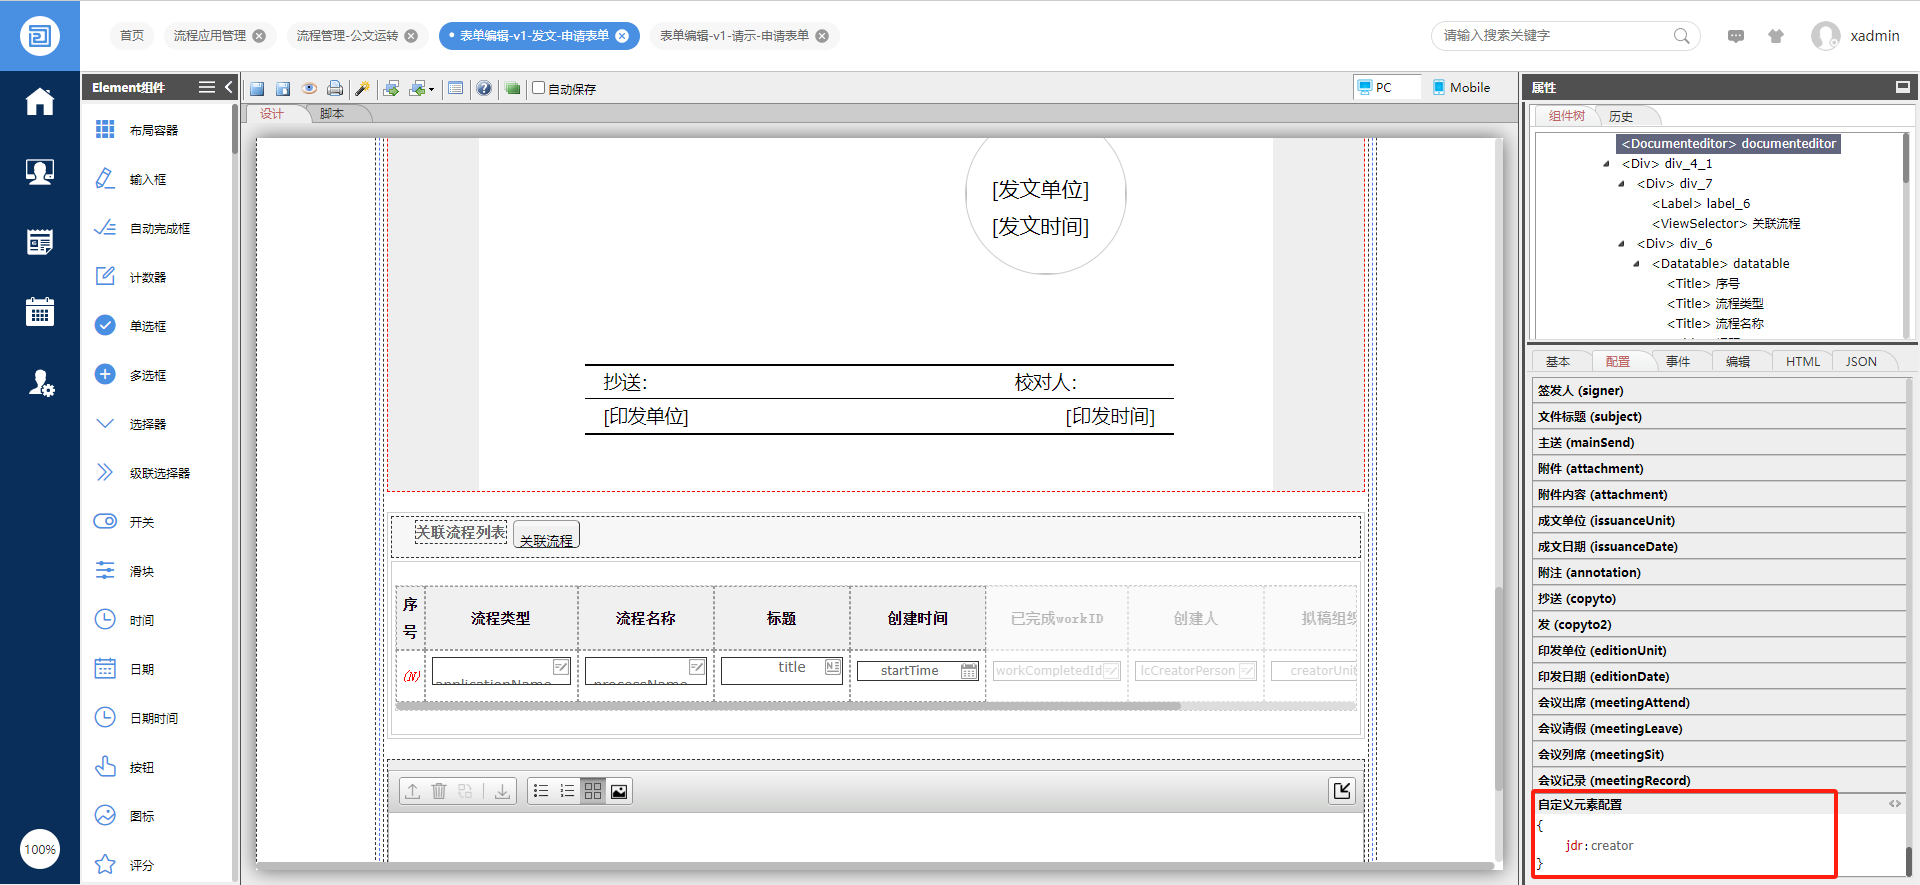Collapse the Datatable tree node arrow
The width and height of the screenshot is (1920, 885).
point(1637,264)
